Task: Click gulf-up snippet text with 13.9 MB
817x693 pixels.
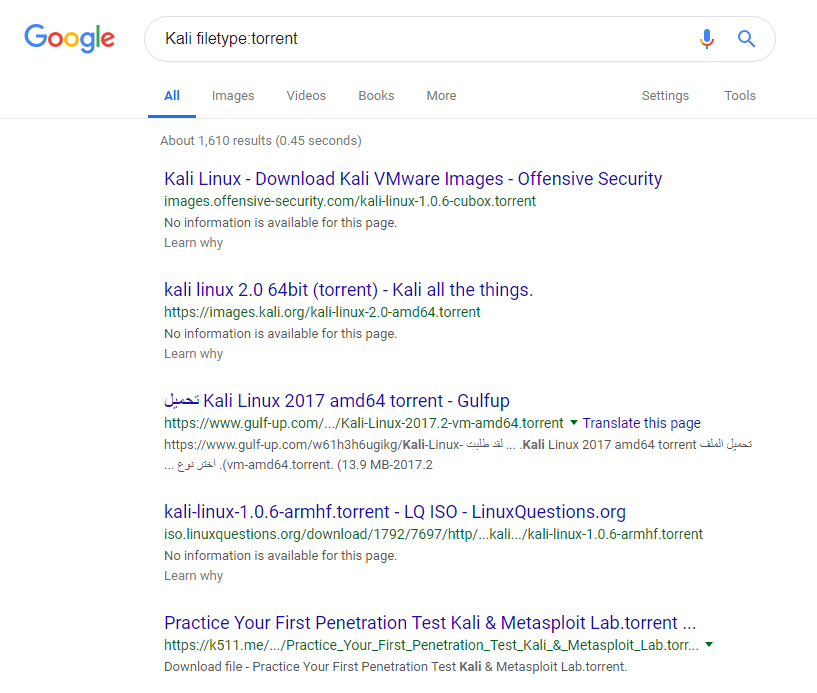Action: coord(458,454)
